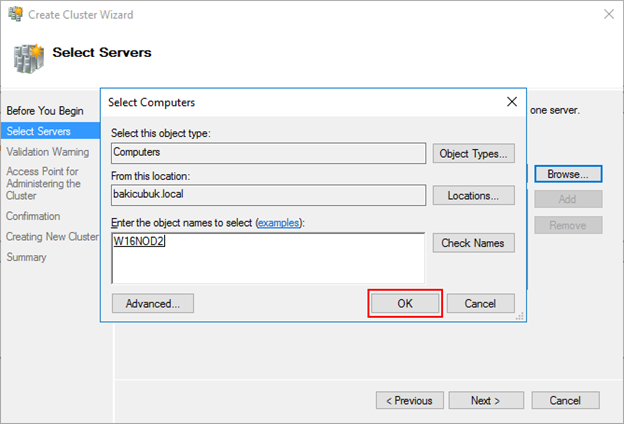This screenshot has height=424, width=624.
Task: Close the Select Computers dialog
Action: 512,102
